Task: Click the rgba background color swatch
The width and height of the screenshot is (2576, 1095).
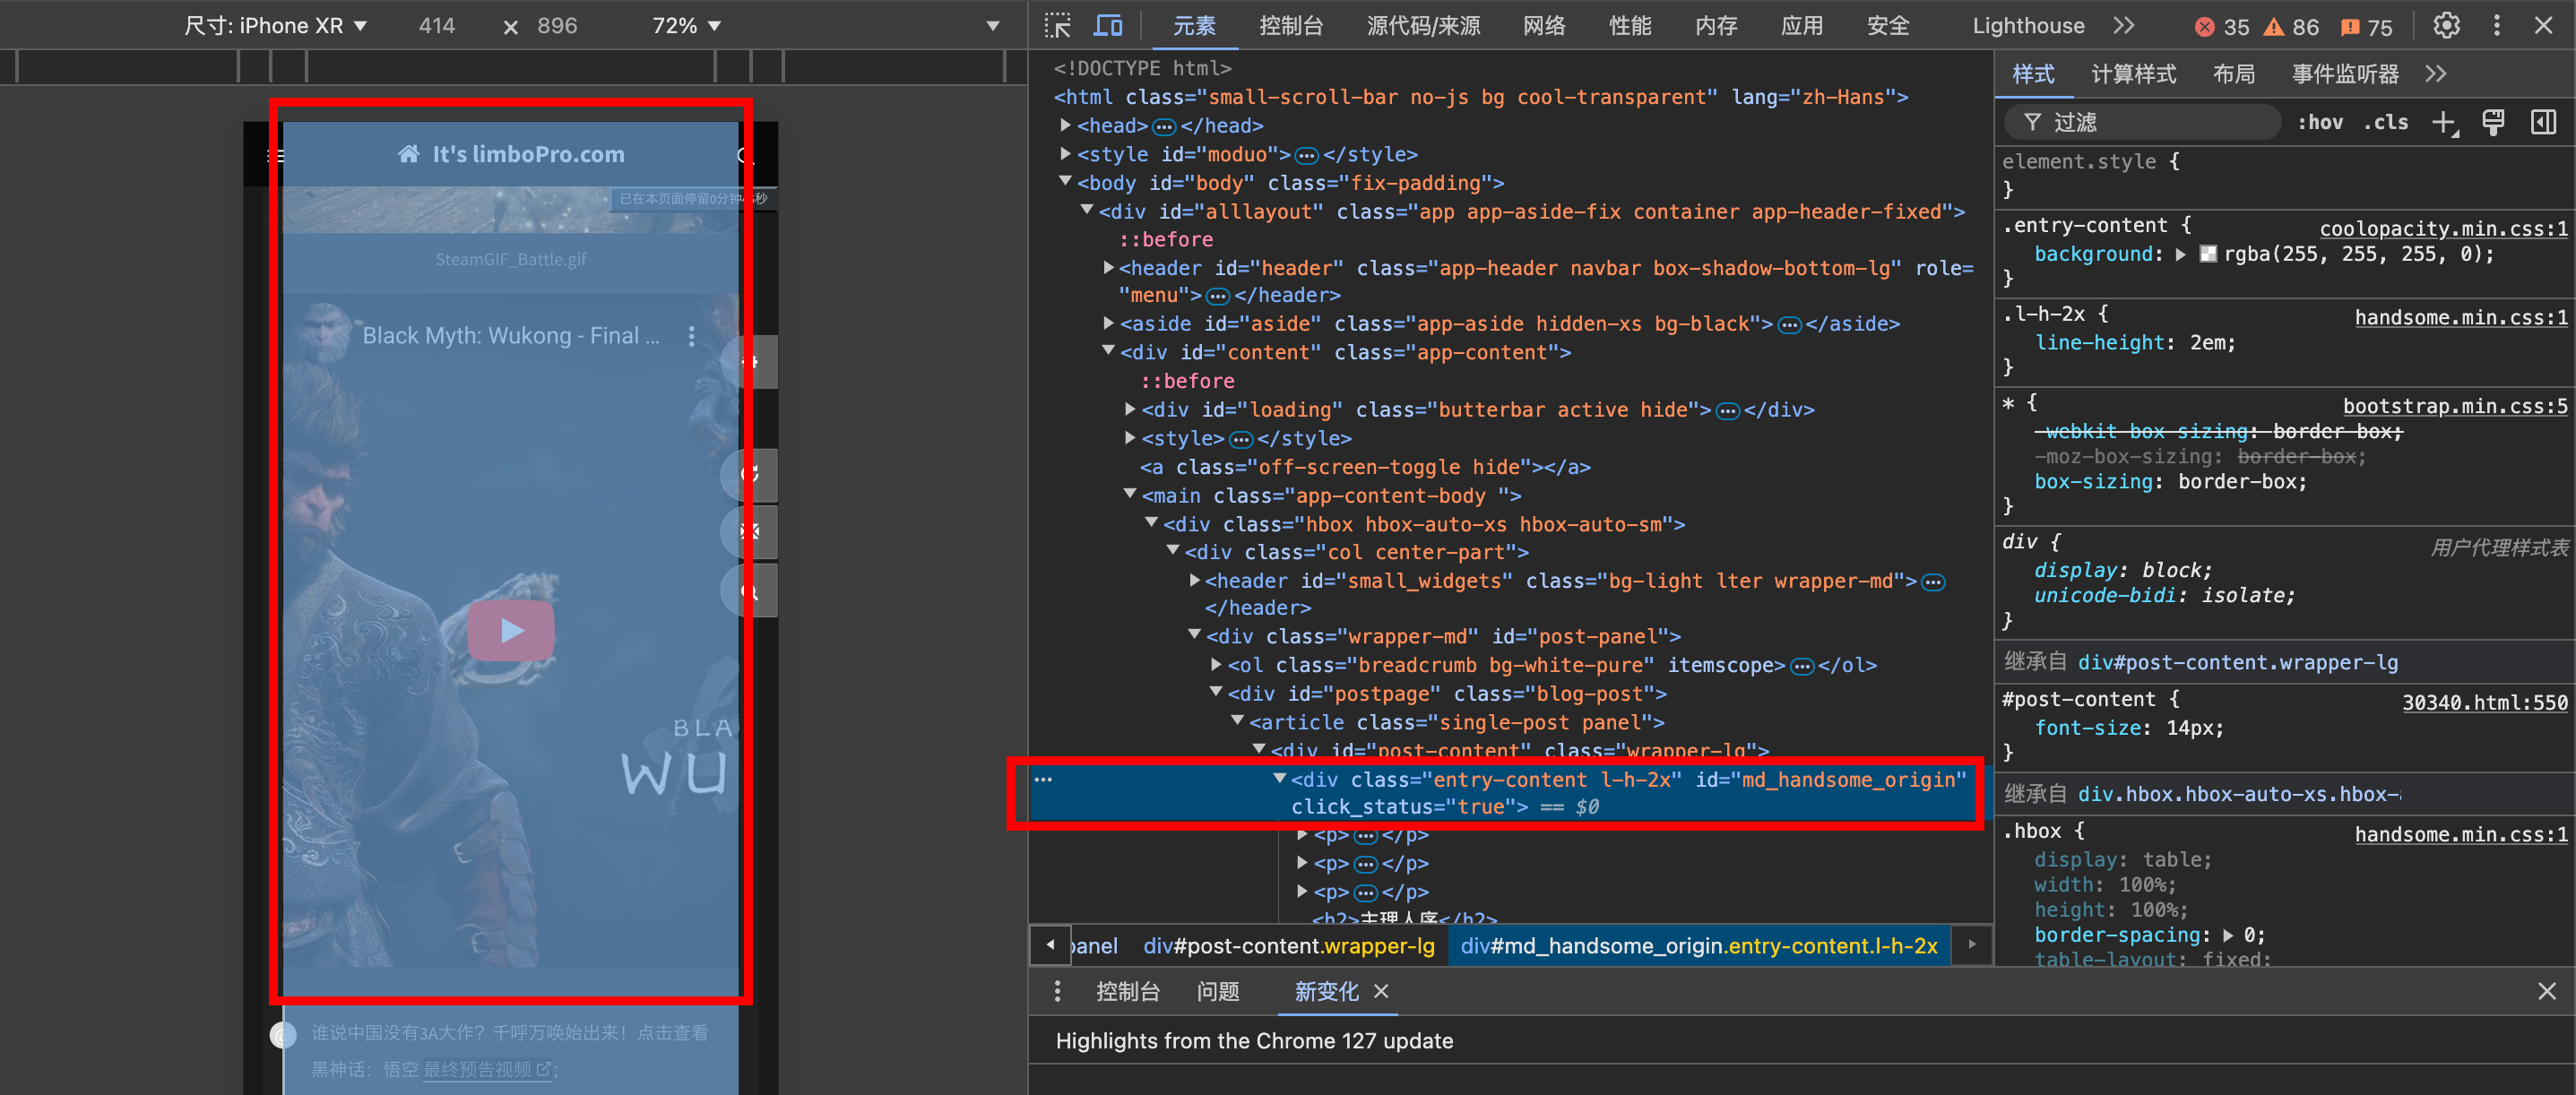Action: click(x=2209, y=254)
